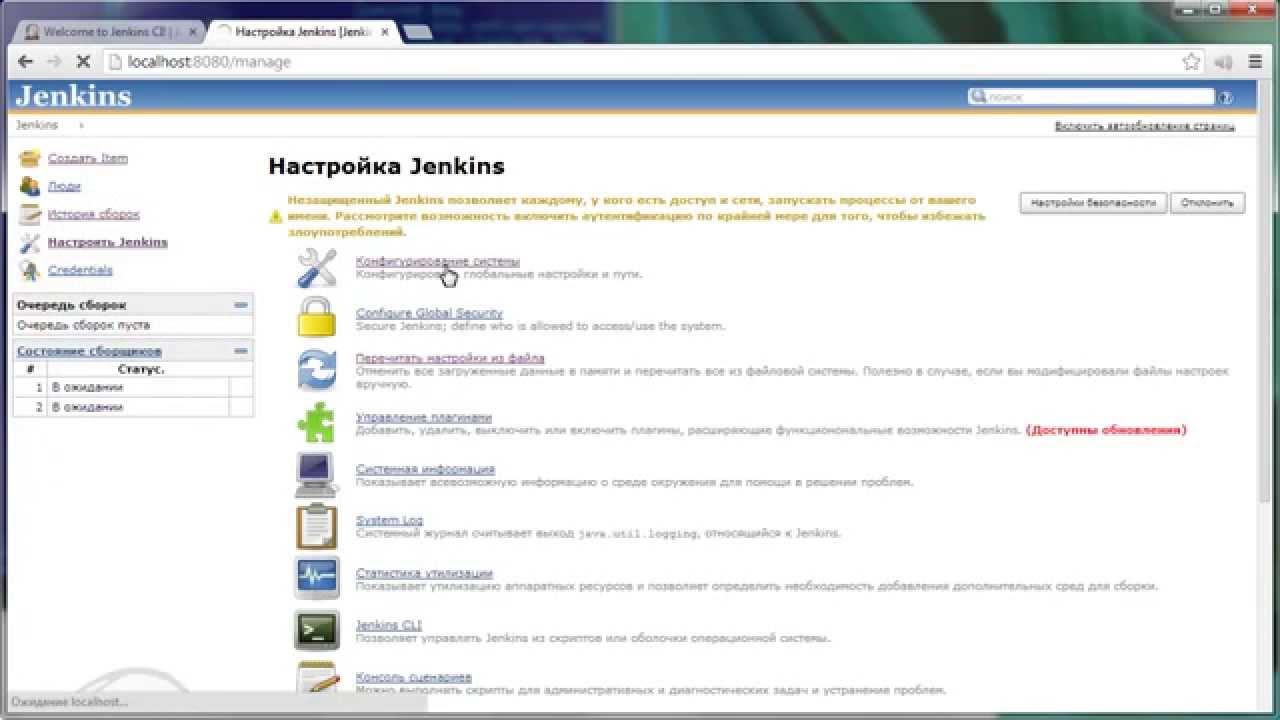1280x720 pixels.
Task: Close the Welcome to Jenkins CI tab
Action: 195,32
